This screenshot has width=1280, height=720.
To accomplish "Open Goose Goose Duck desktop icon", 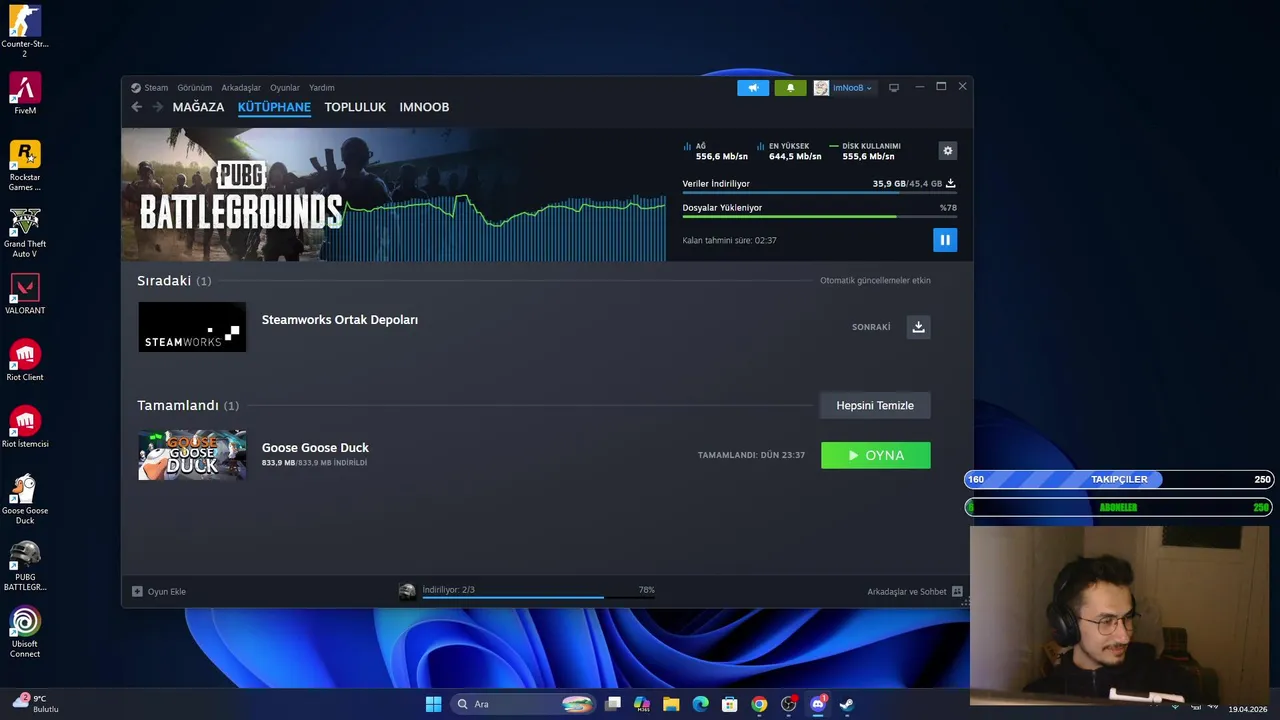I will tap(25, 499).
